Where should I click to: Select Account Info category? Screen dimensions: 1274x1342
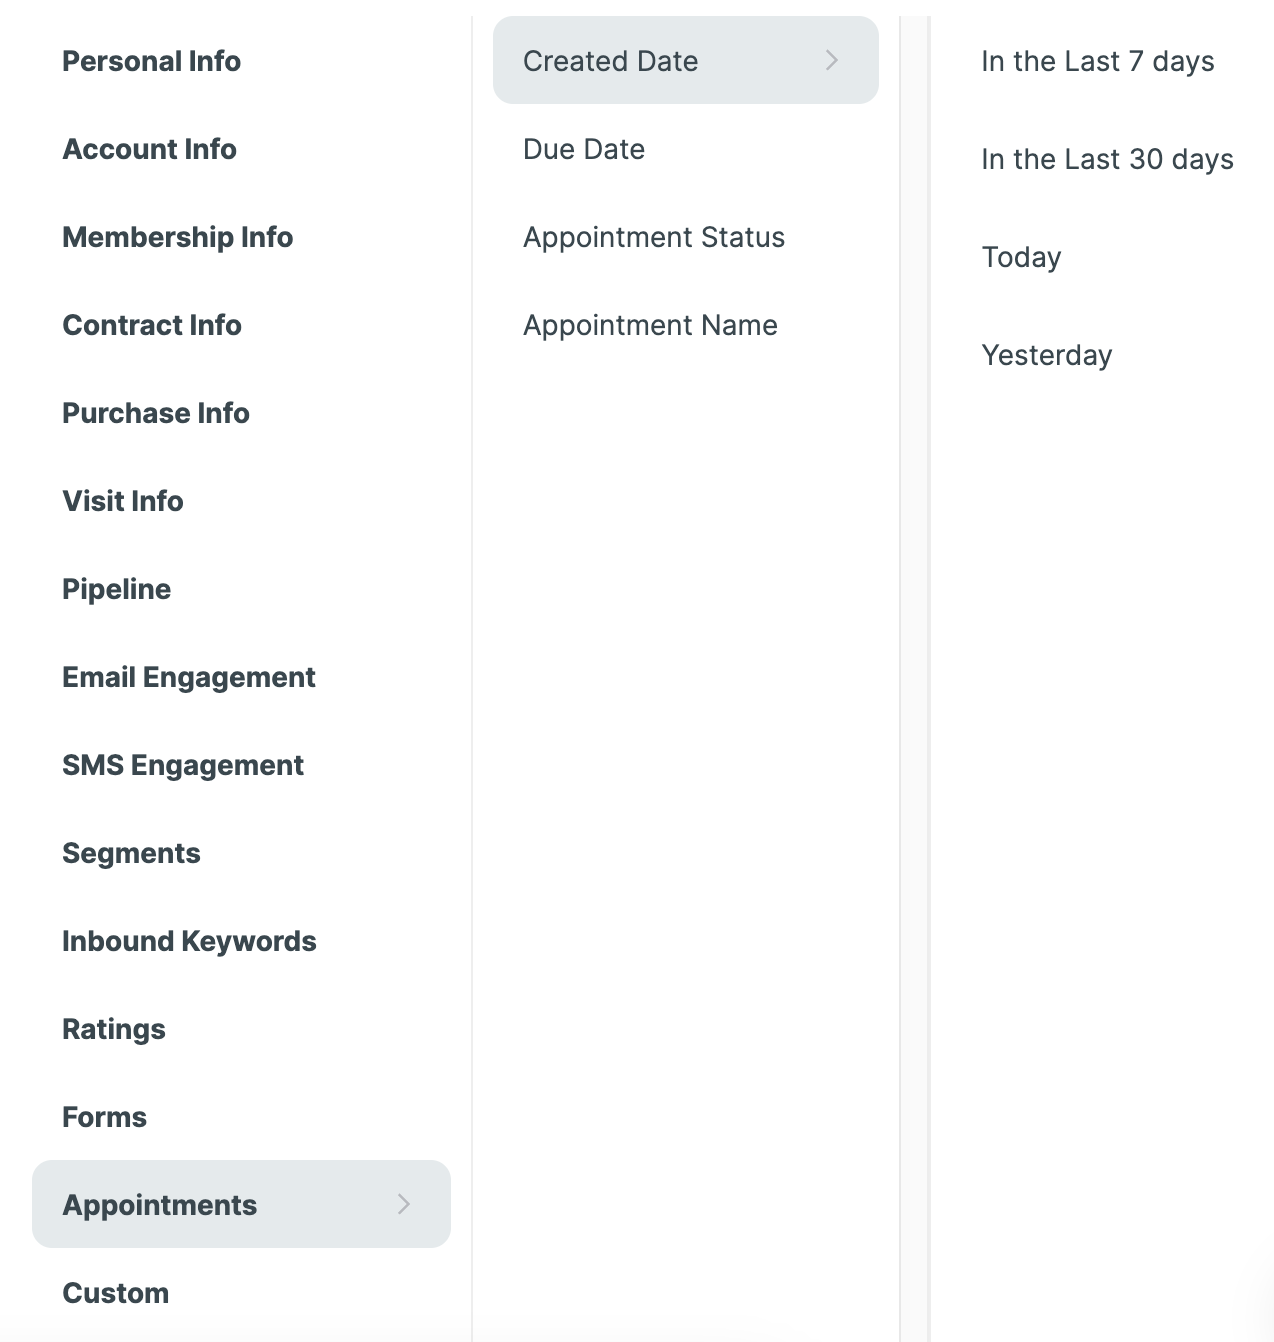coord(149,149)
